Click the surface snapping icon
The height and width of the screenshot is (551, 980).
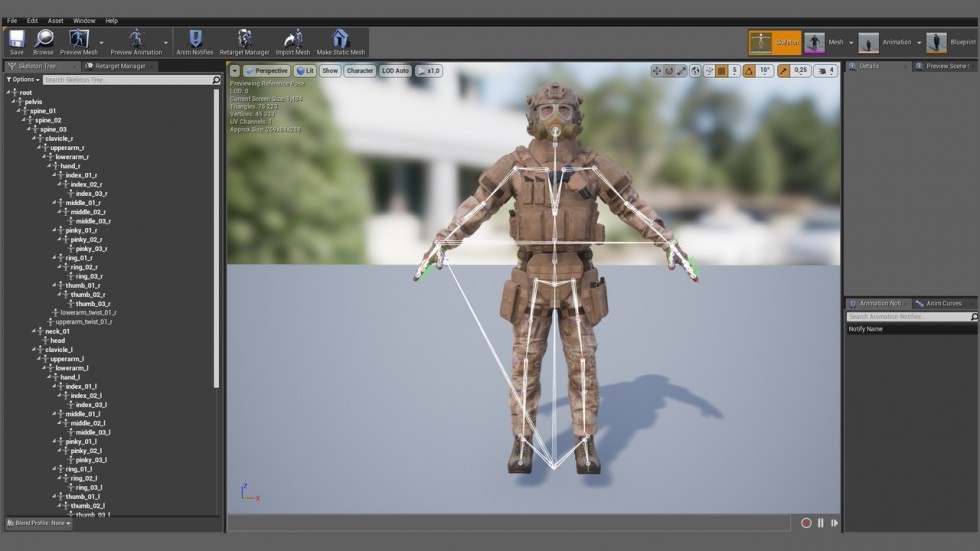coord(709,71)
